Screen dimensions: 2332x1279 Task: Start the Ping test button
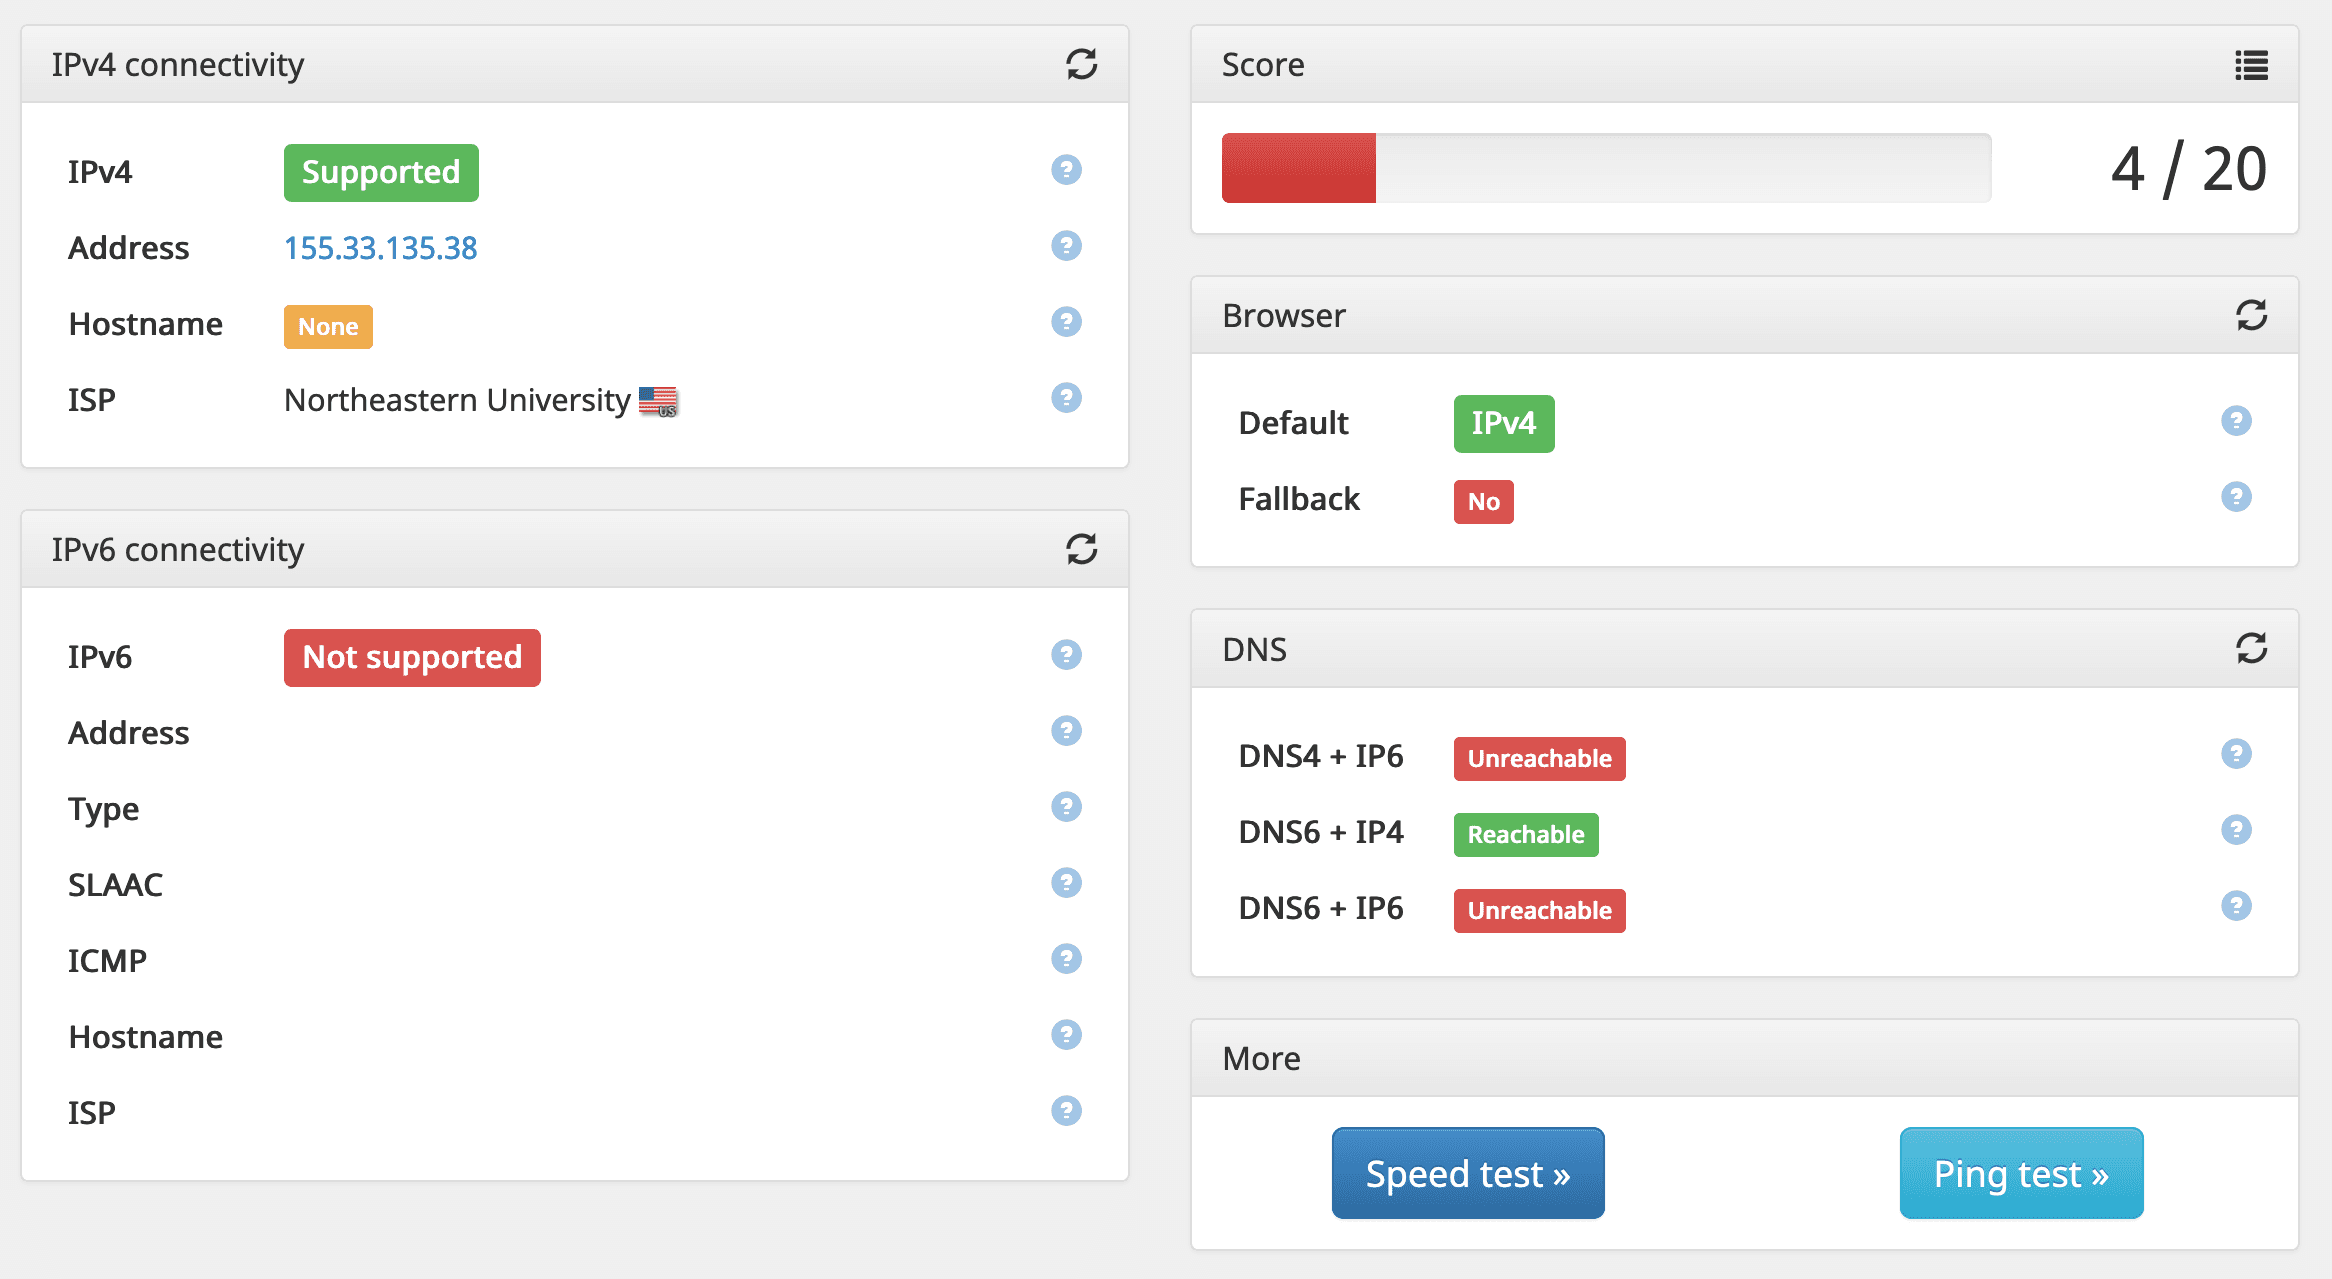(x=2020, y=1173)
